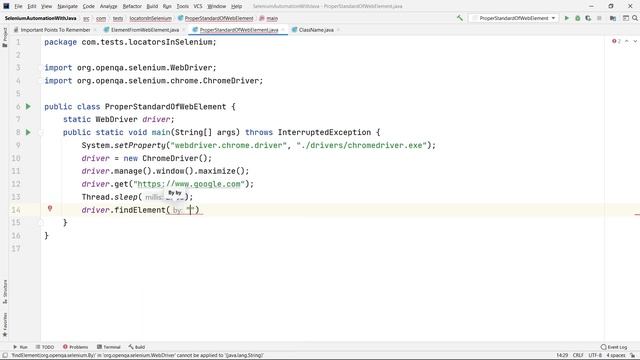Open the Event Log
The width and height of the screenshot is (640, 360).
tap(614, 347)
